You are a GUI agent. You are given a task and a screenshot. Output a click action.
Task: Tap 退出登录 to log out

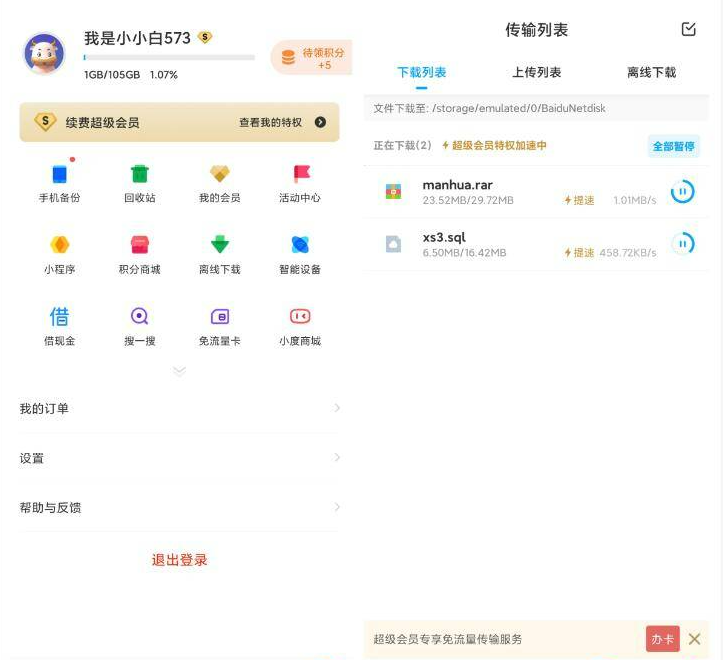point(180,560)
